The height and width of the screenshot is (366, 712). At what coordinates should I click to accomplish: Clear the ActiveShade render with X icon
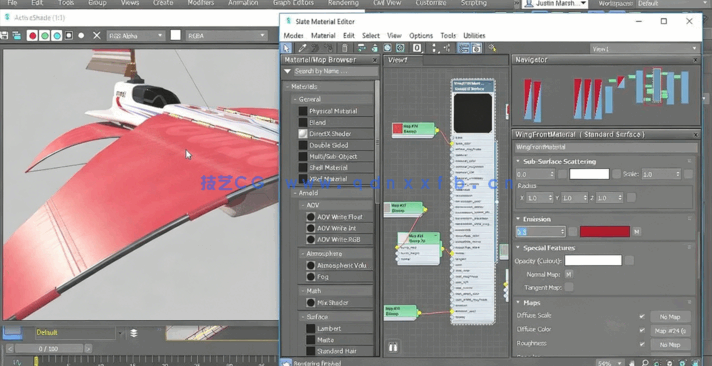97,35
